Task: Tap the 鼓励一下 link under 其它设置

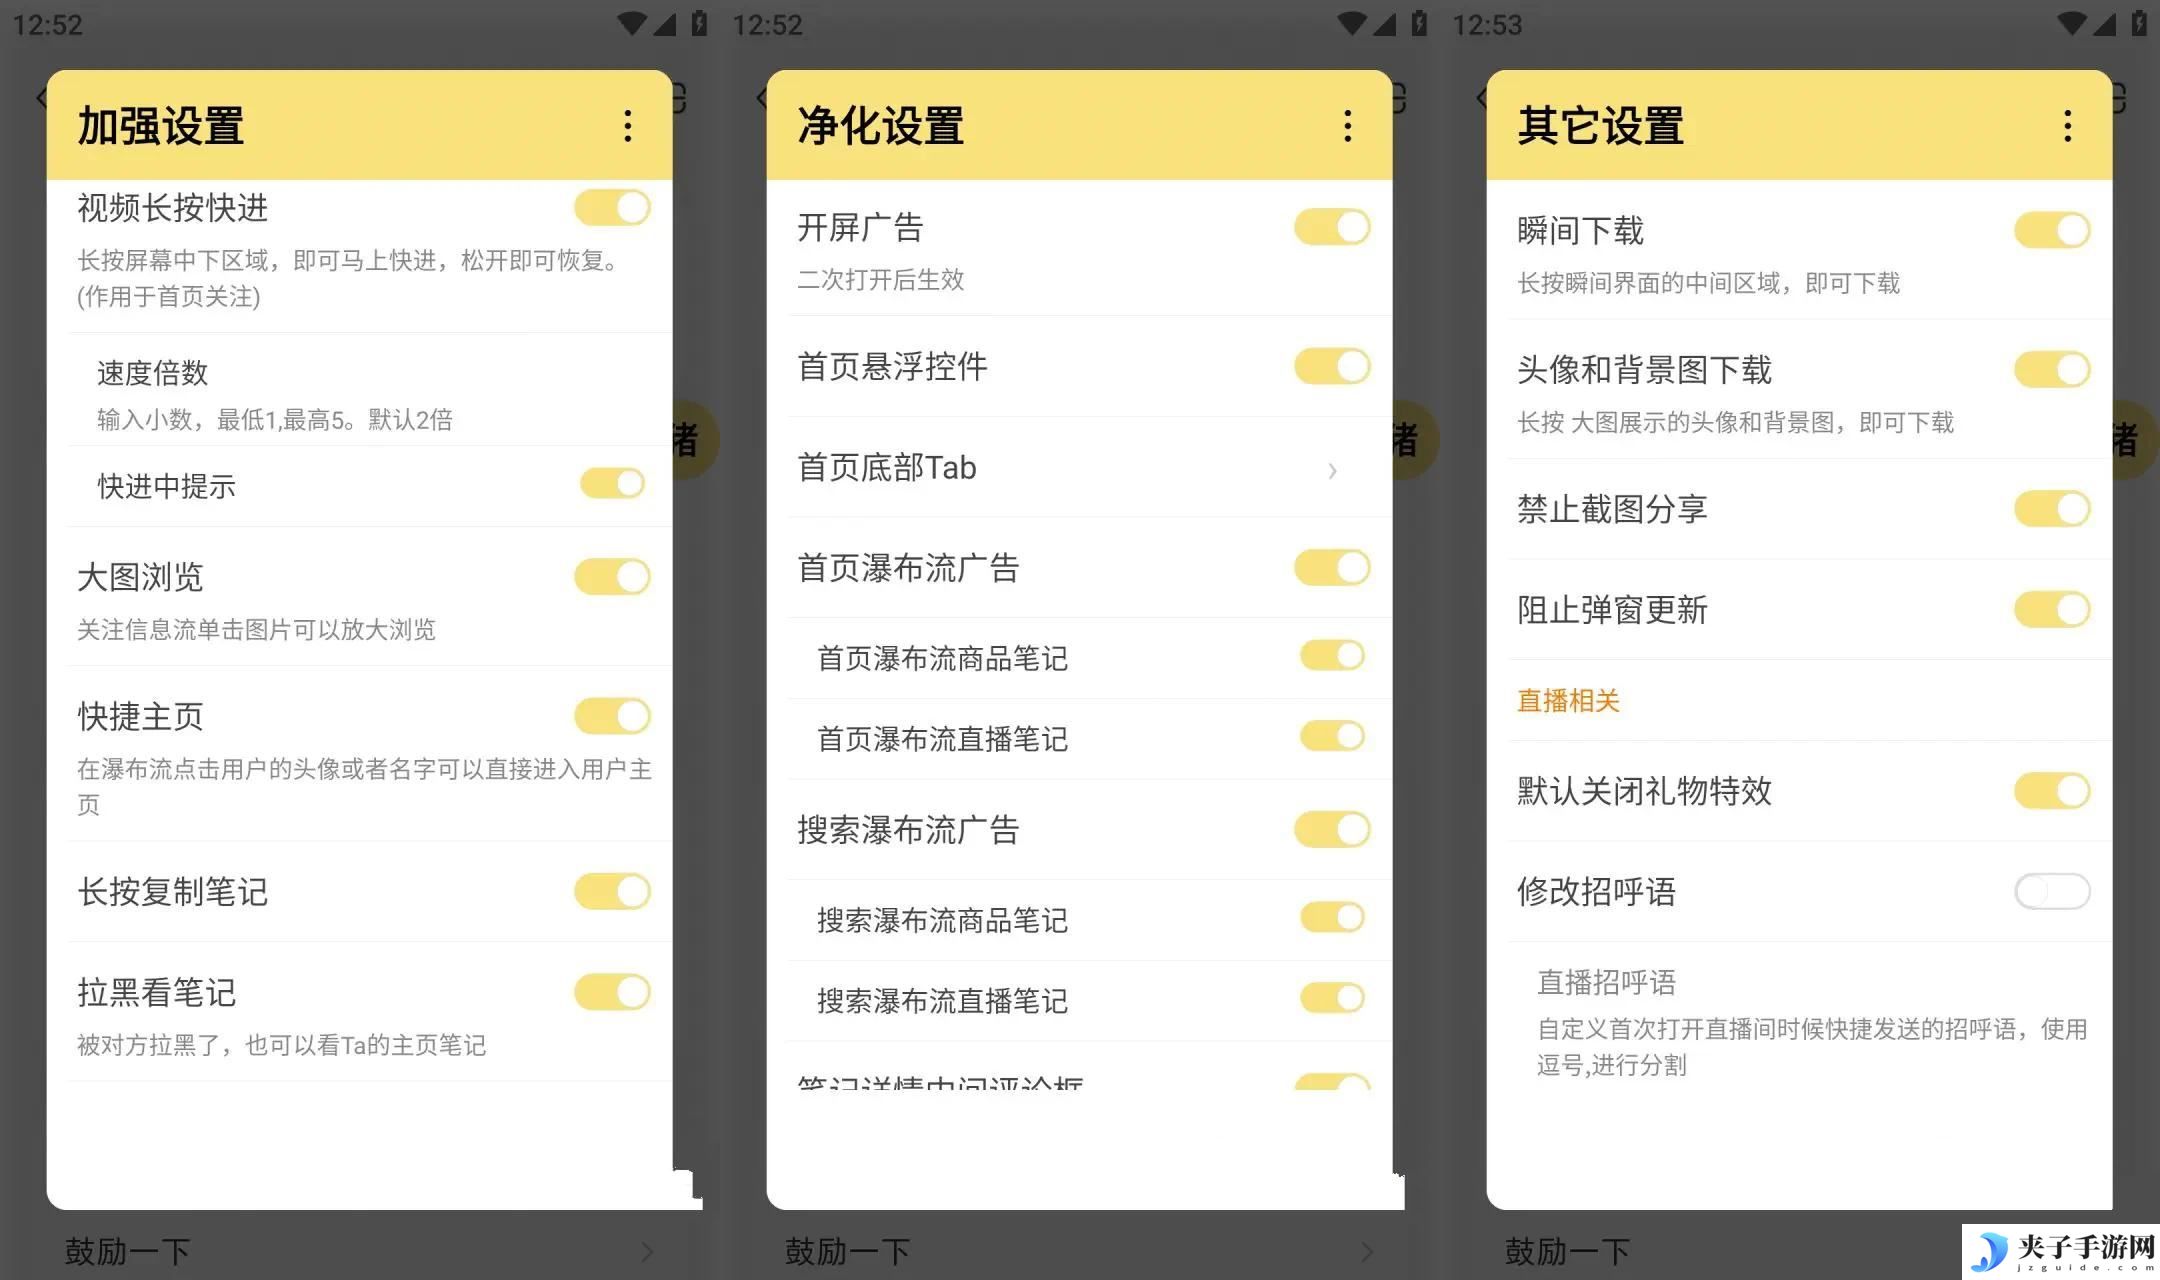Action: [x=1567, y=1252]
